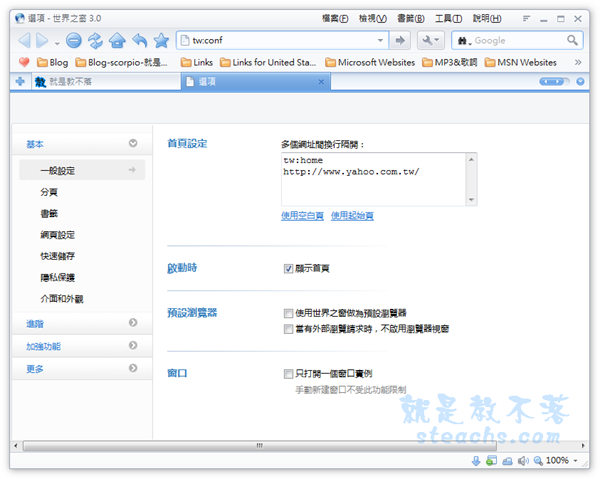Viewport: 600px width, 479px height.
Task: Collapse the 基本 settings section
Action: (82, 144)
